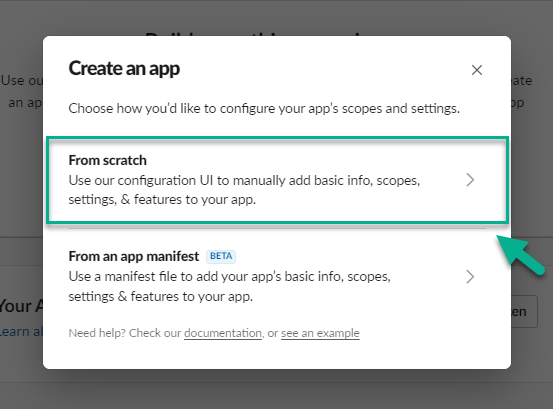This screenshot has width=553, height=409.
Task: Click the partially hidden Learn link behind dialog
Action: [21, 331]
